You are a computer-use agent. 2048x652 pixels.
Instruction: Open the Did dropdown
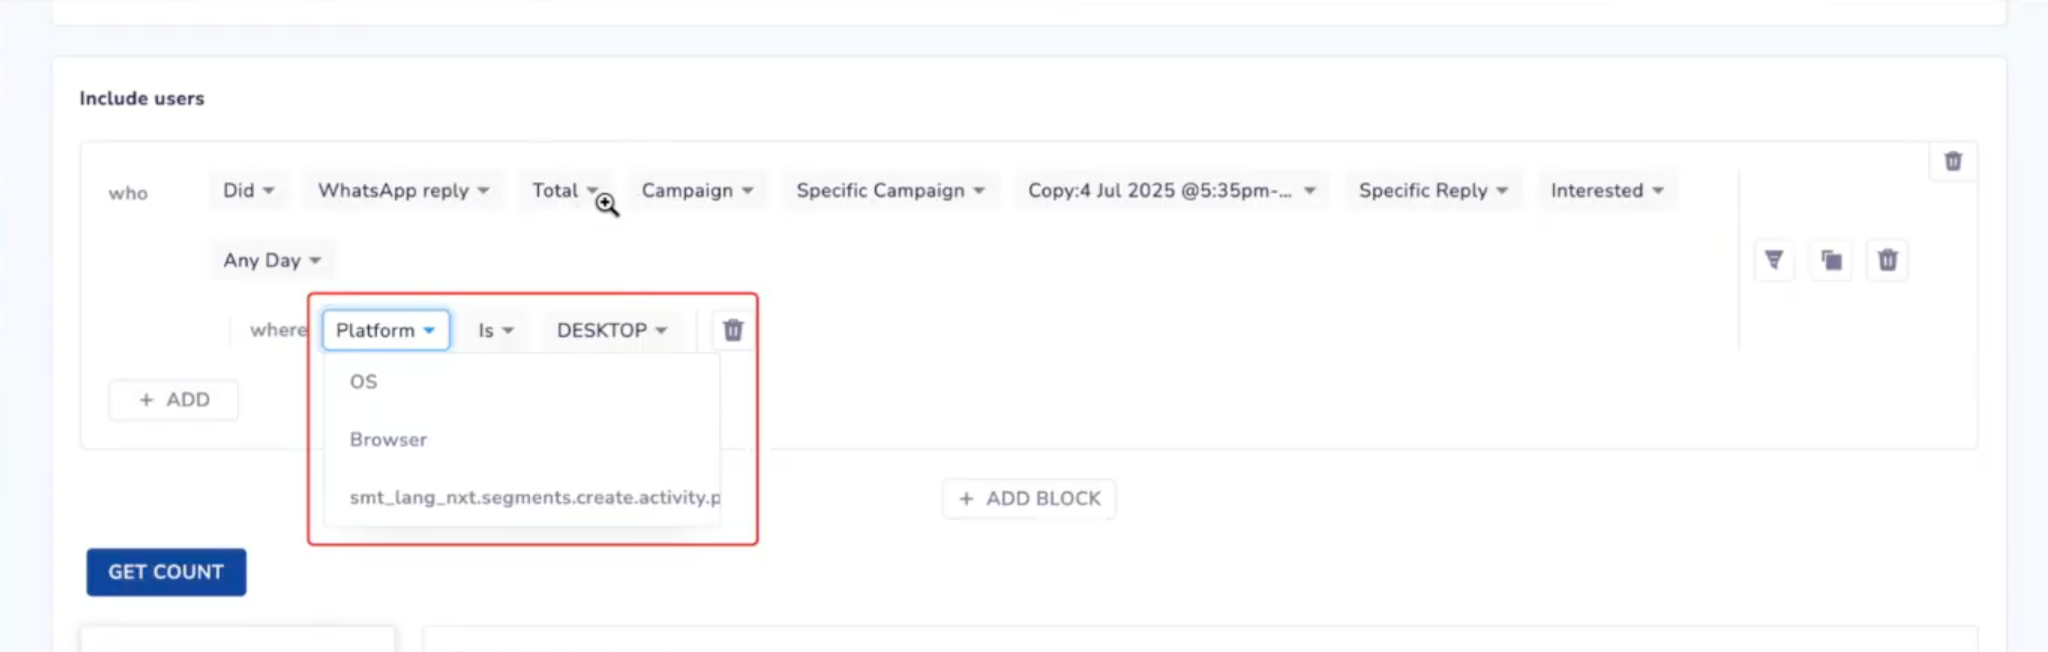point(247,190)
